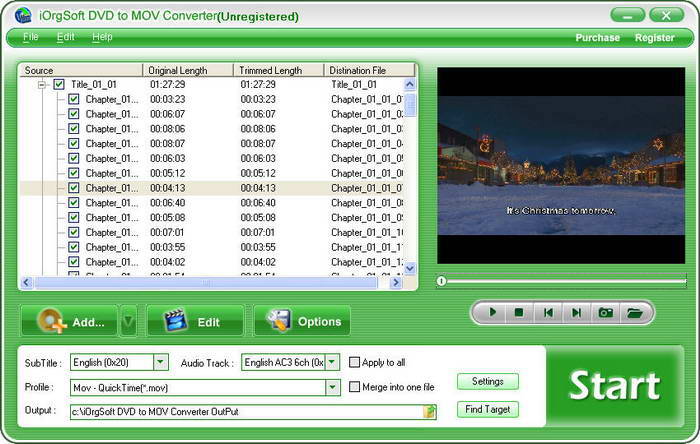Enable Merge into one file
The image size is (700, 444).
[354, 386]
